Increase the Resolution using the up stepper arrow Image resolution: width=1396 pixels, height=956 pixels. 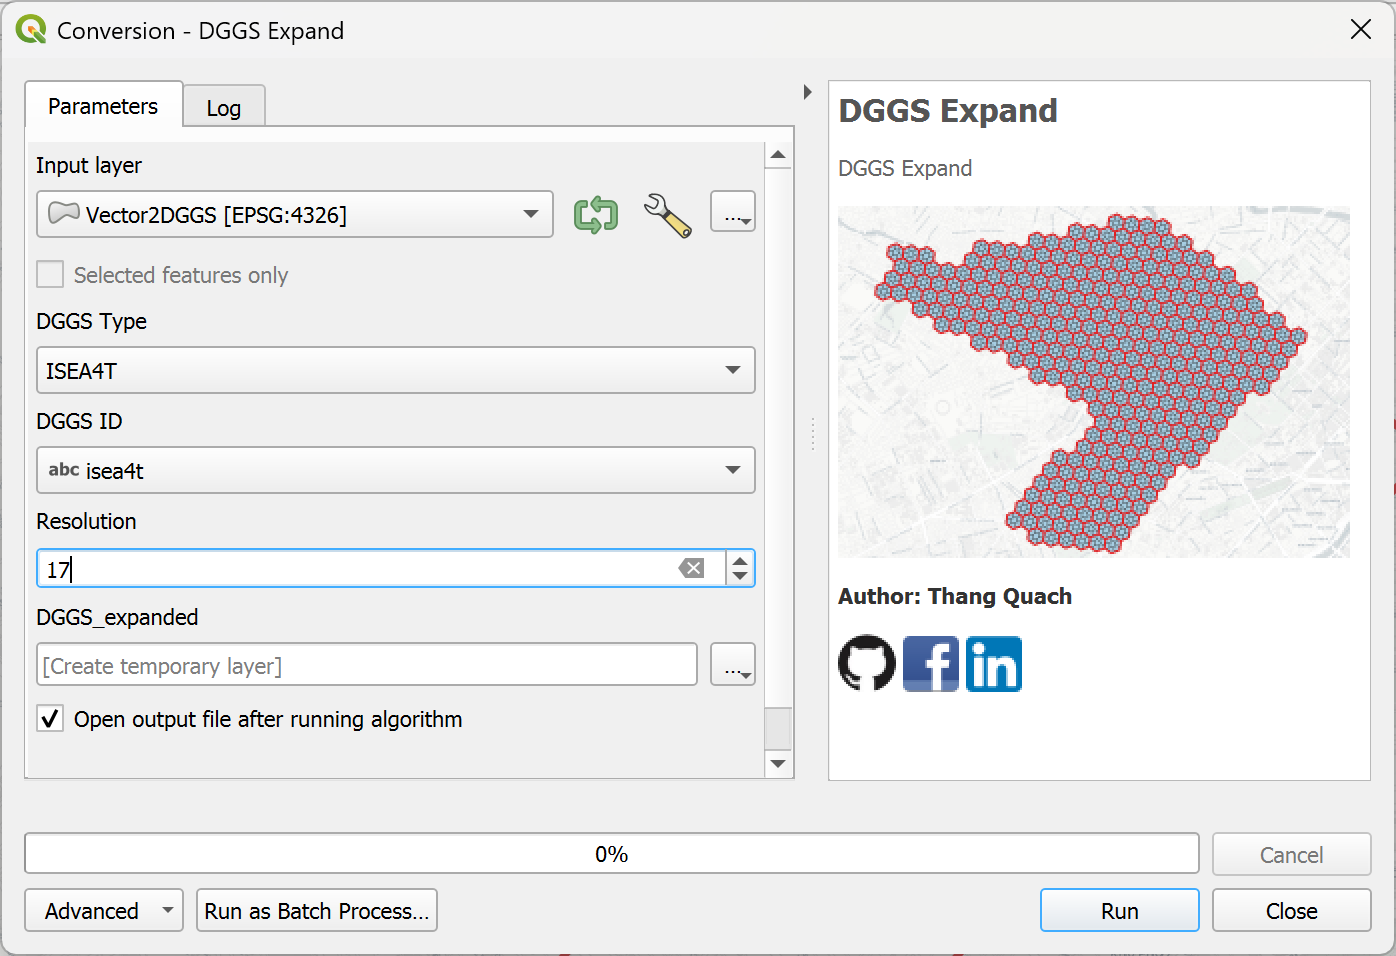tap(740, 560)
